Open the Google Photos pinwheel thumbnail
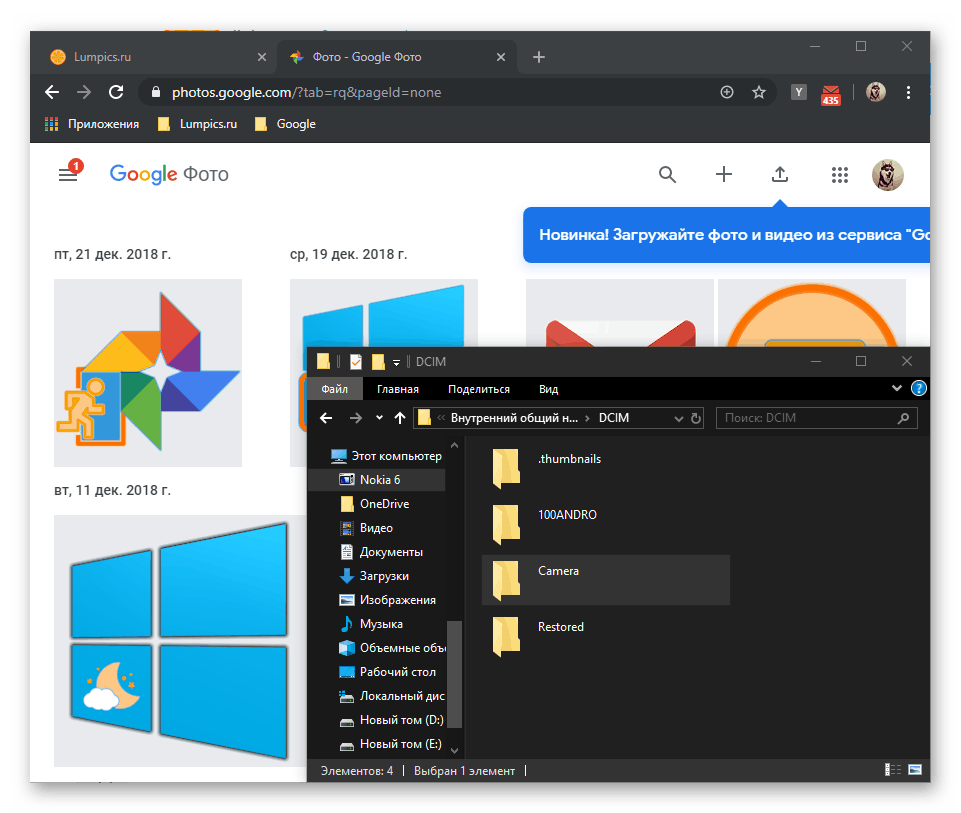The width and height of the screenshot is (961, 813). coord(148,373)
